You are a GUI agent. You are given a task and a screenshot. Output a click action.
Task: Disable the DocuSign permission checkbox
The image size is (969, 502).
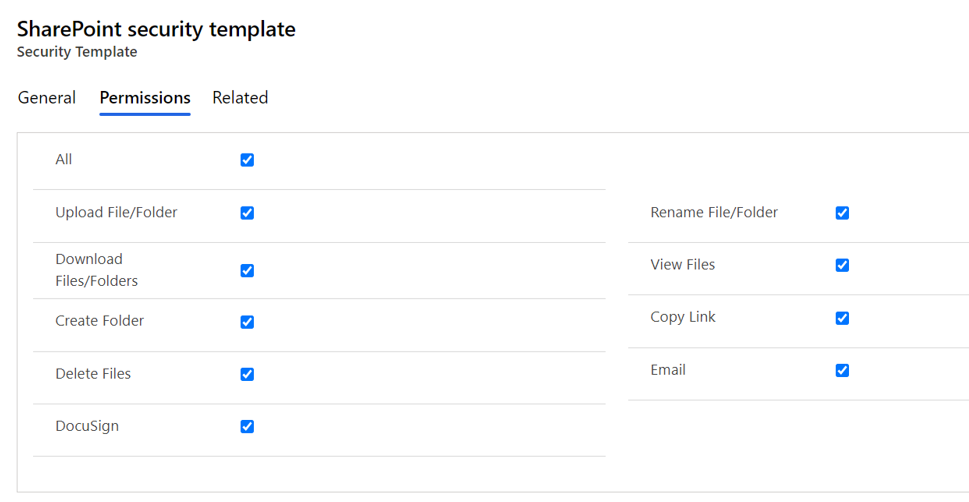tap(247, 427)
